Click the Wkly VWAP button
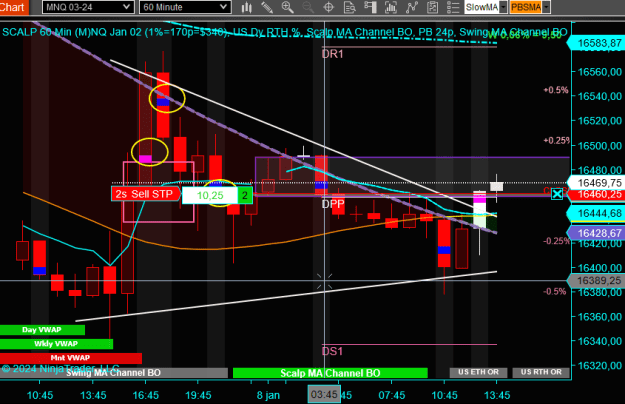Screen dimensions: 625x404 click(x=56, y=344)
